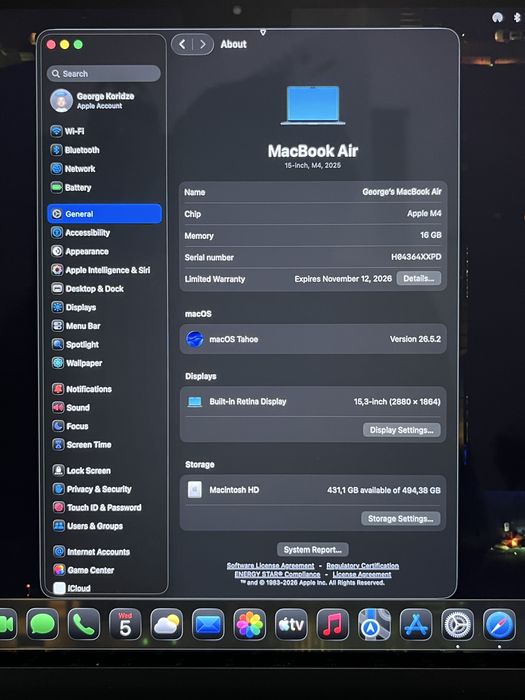
Task: Open Lock Screen settings
Action: (x=82, y=471)
